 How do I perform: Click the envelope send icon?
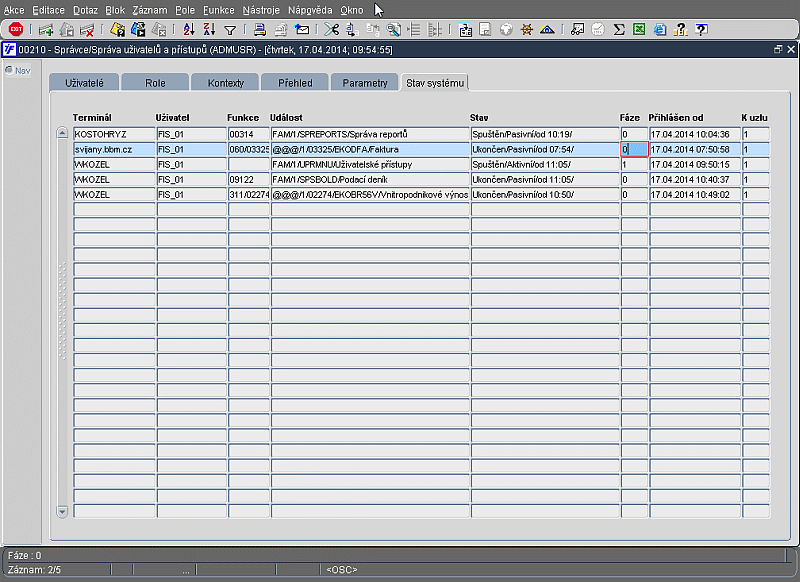pyautogui.click(x=302, y=30)
